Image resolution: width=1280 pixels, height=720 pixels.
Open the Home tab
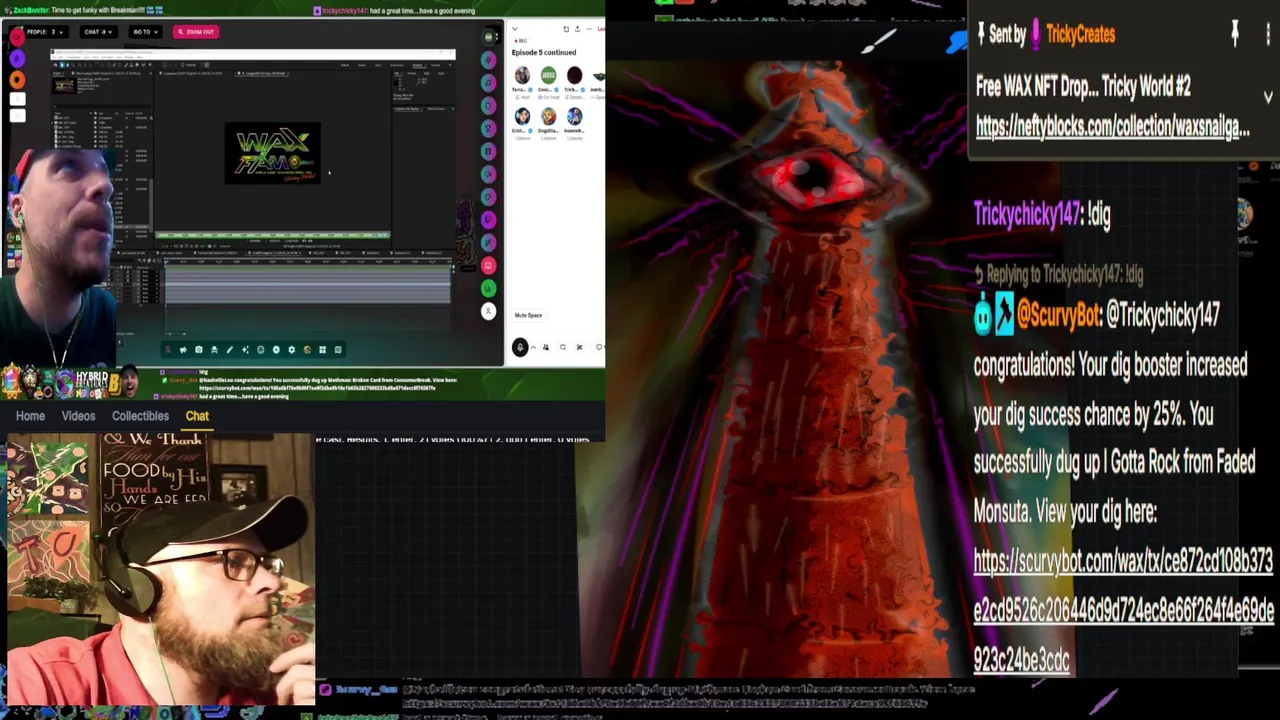point(30,416)
